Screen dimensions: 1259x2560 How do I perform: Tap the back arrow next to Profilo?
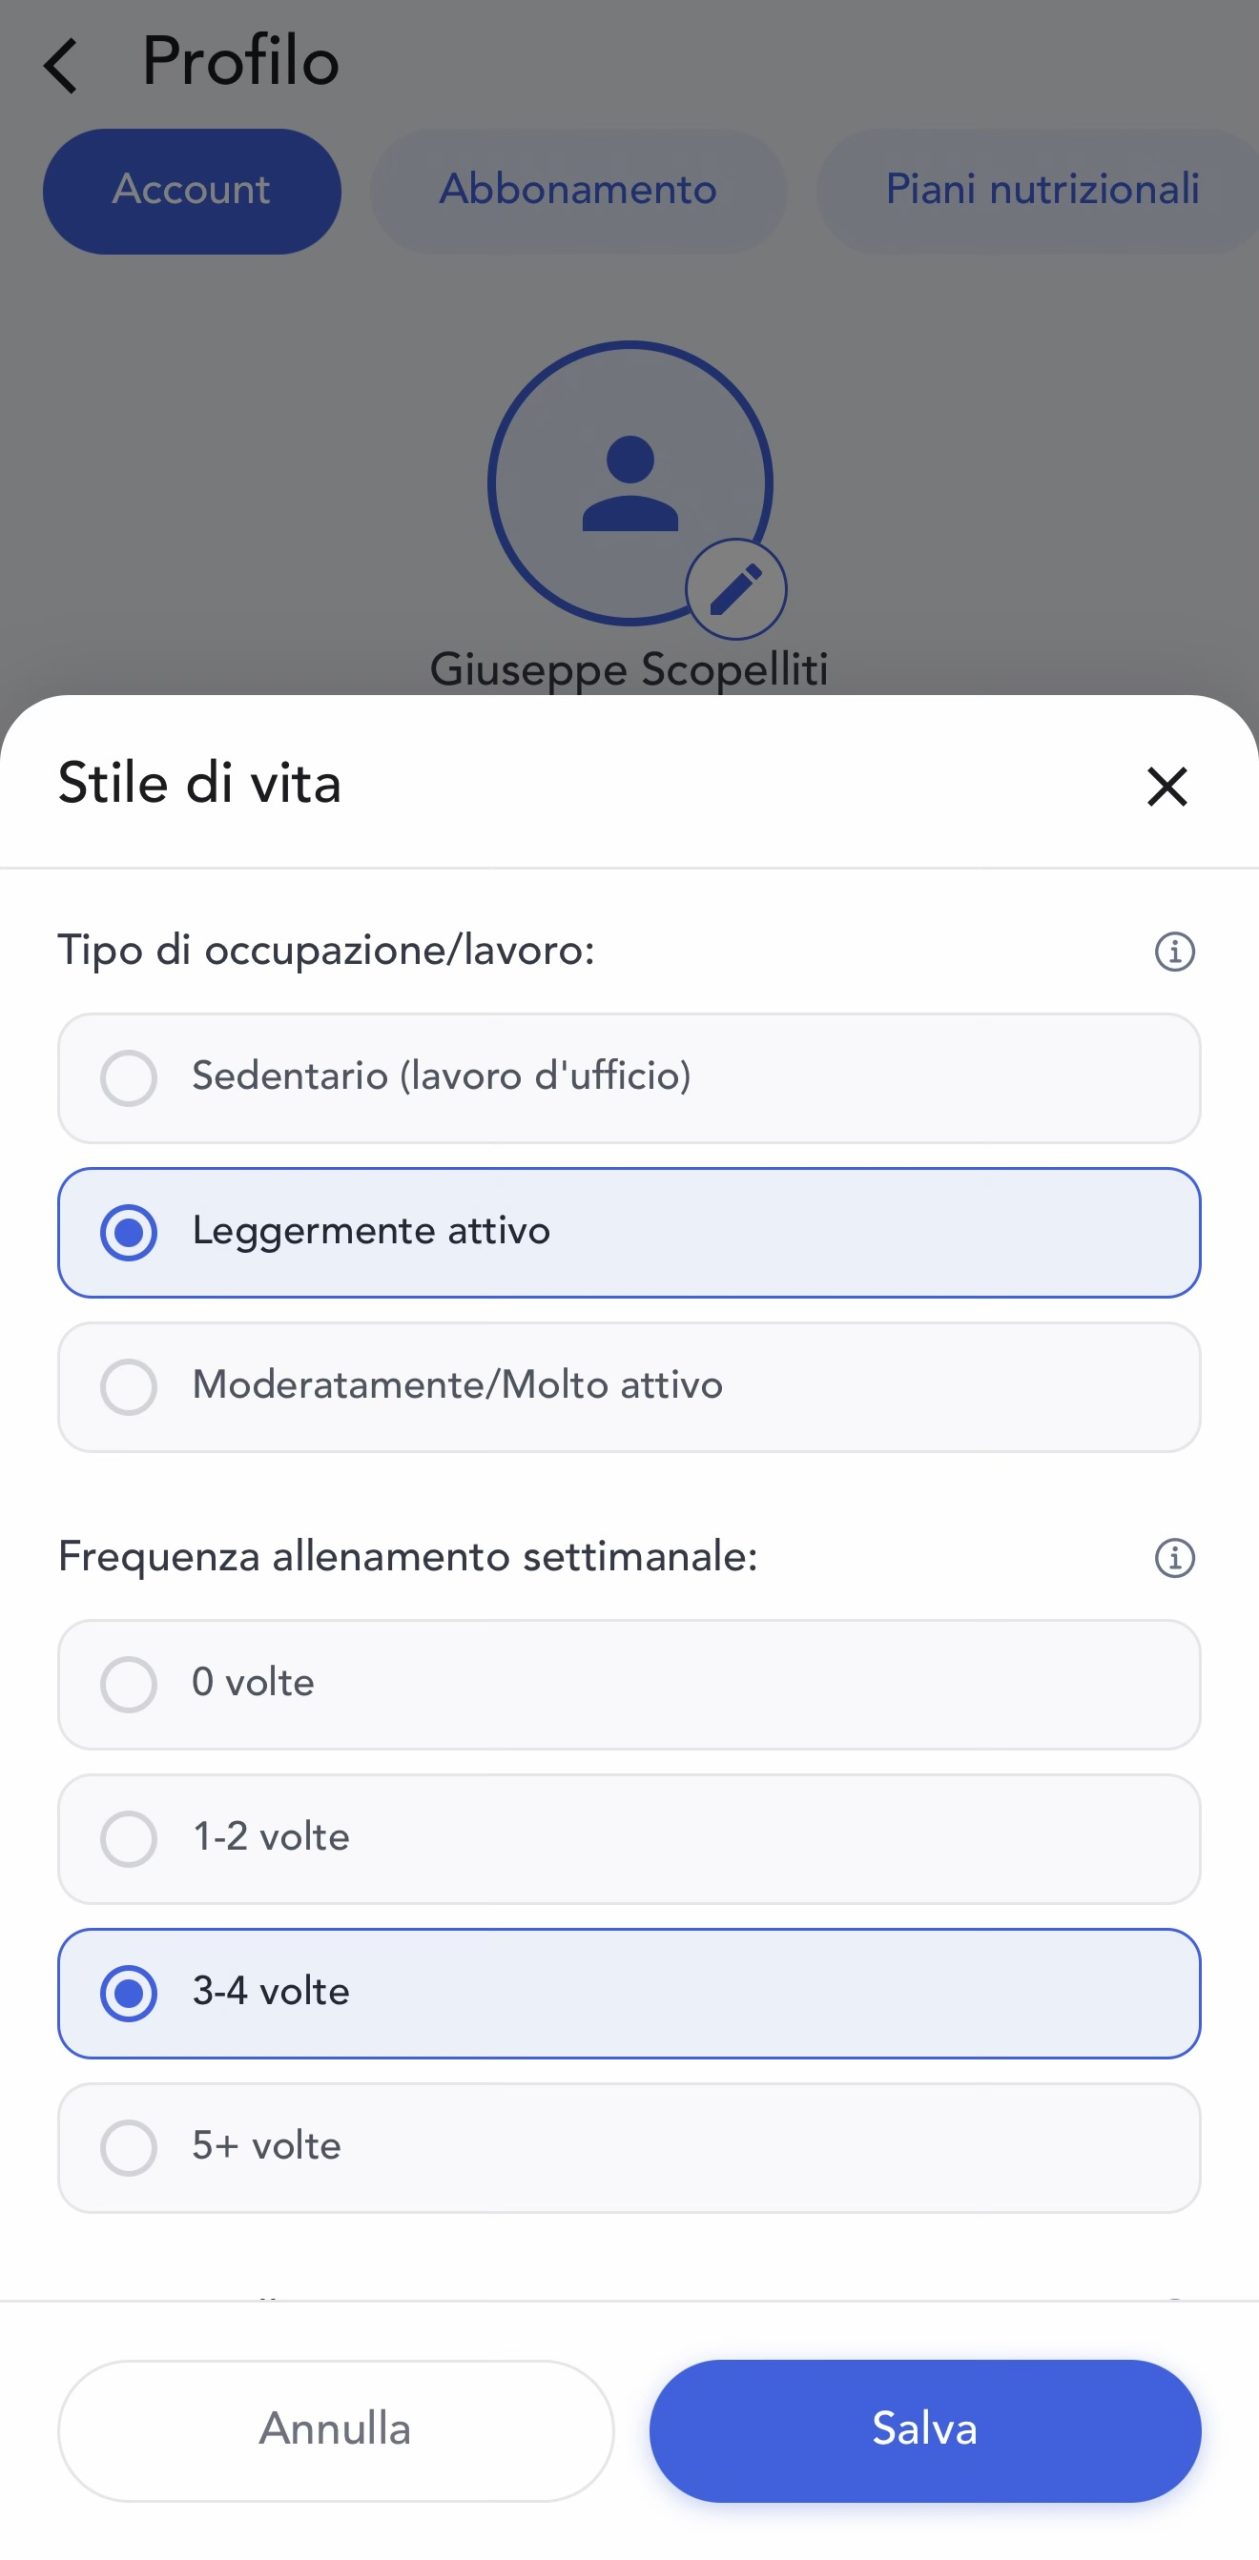point(62,66)
